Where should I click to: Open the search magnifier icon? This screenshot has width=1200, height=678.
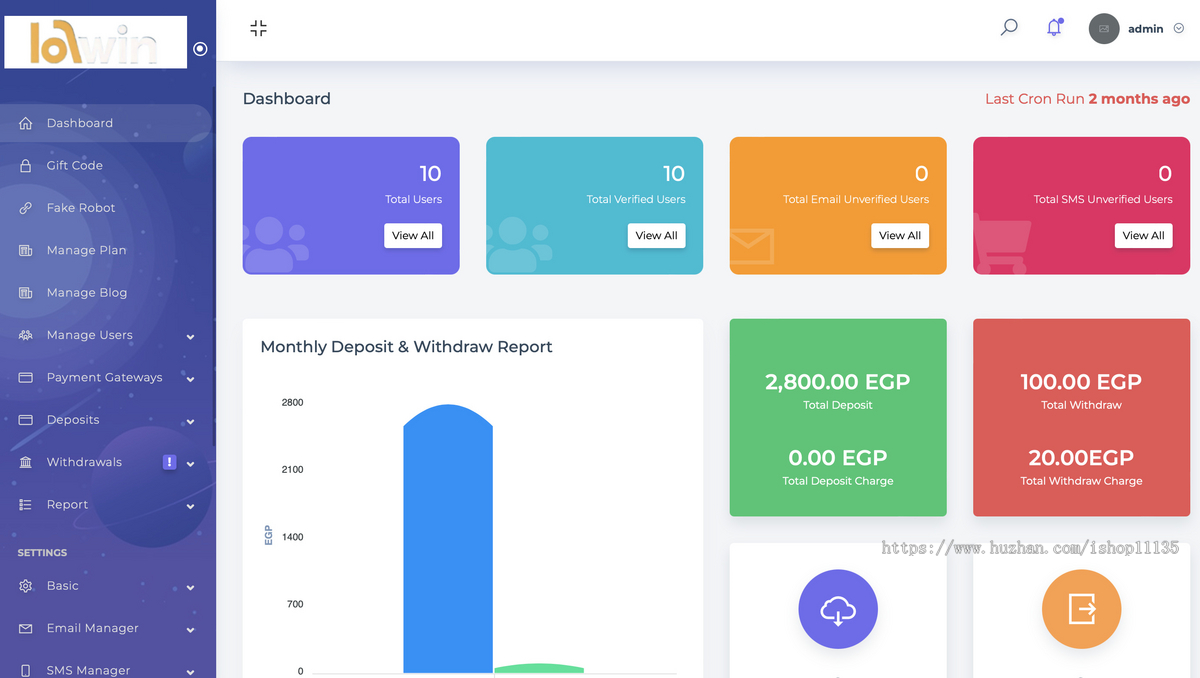pyautogui.click(x=1009, y=28)
